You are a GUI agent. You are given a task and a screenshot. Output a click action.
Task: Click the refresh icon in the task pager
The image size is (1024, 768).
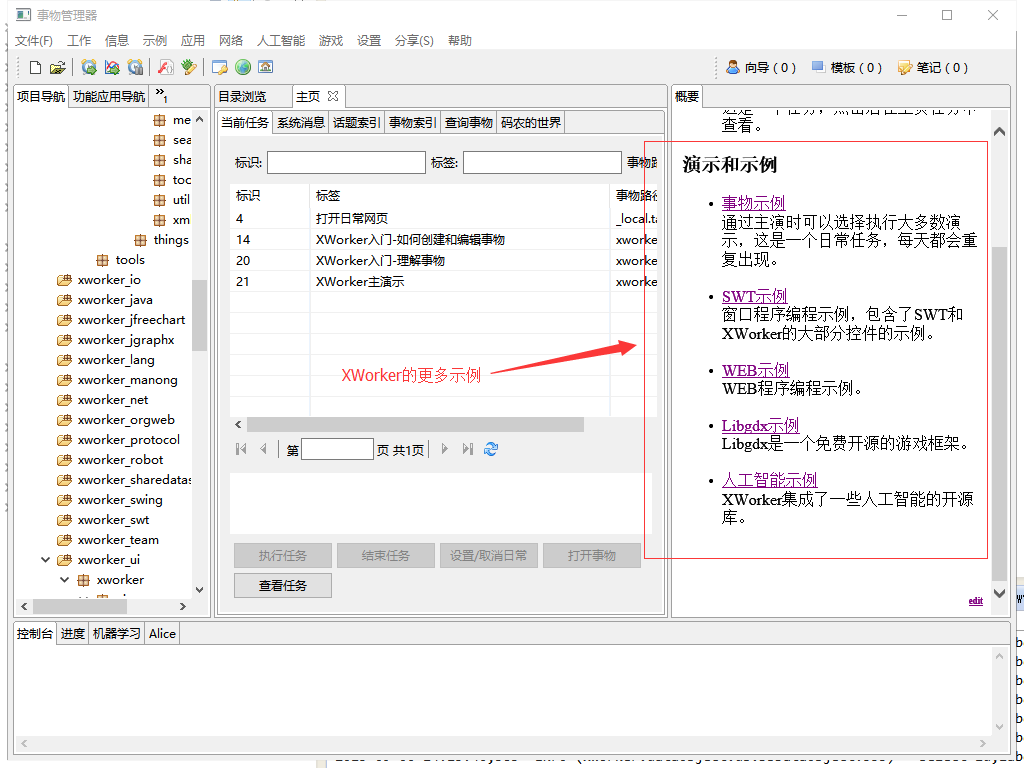click(x=491, y=449)
